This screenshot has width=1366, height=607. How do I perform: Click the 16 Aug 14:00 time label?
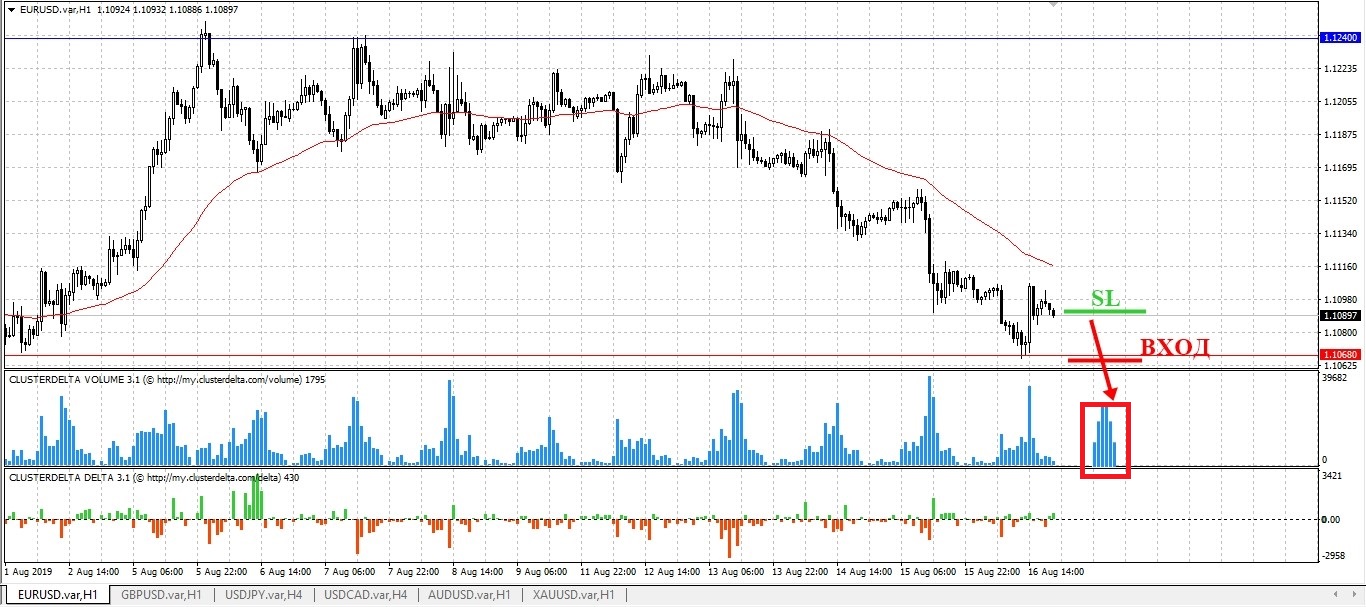[1055, 573]
